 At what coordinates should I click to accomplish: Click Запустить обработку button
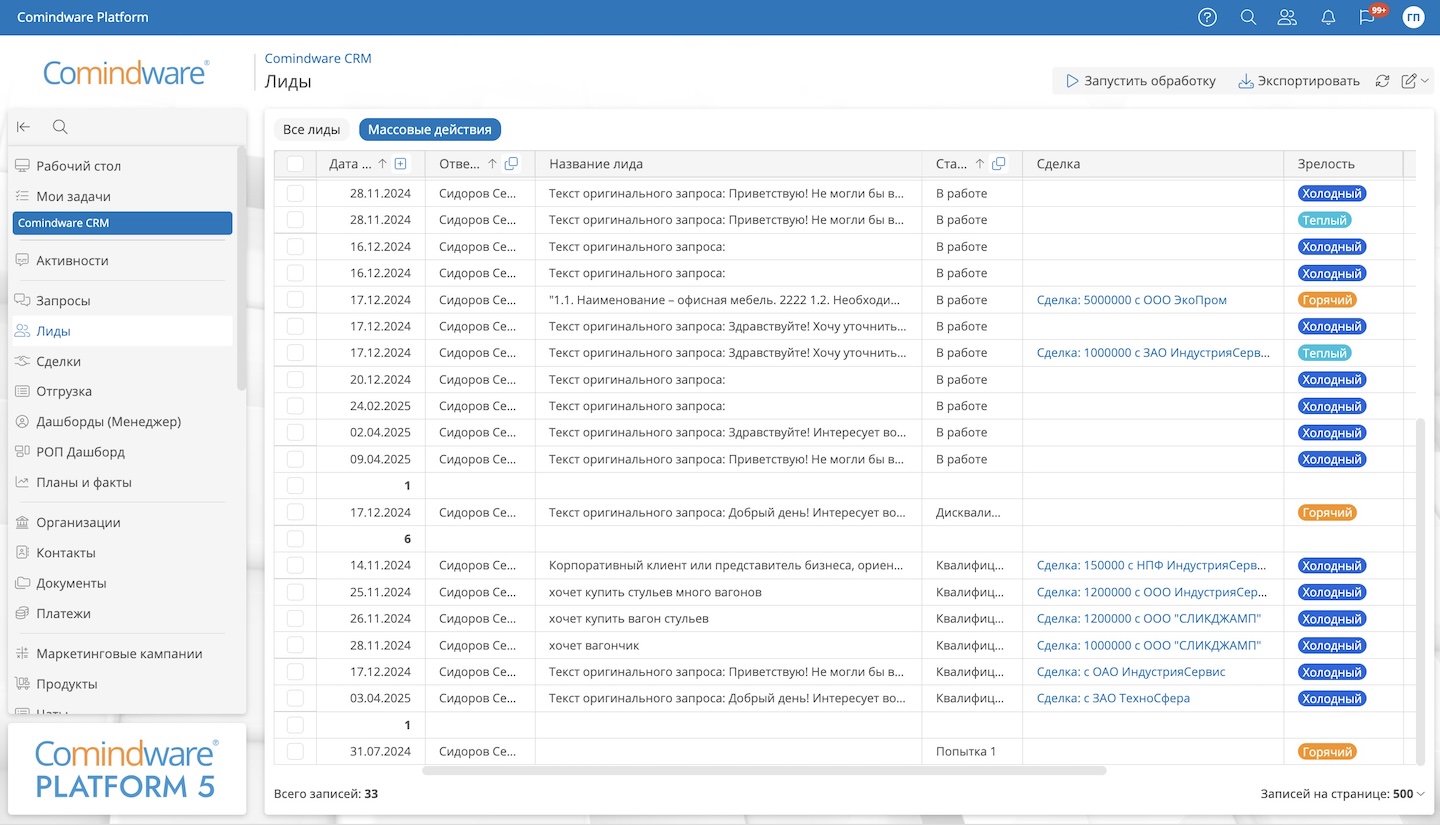pyautogui.click(x=1141, y=81)
